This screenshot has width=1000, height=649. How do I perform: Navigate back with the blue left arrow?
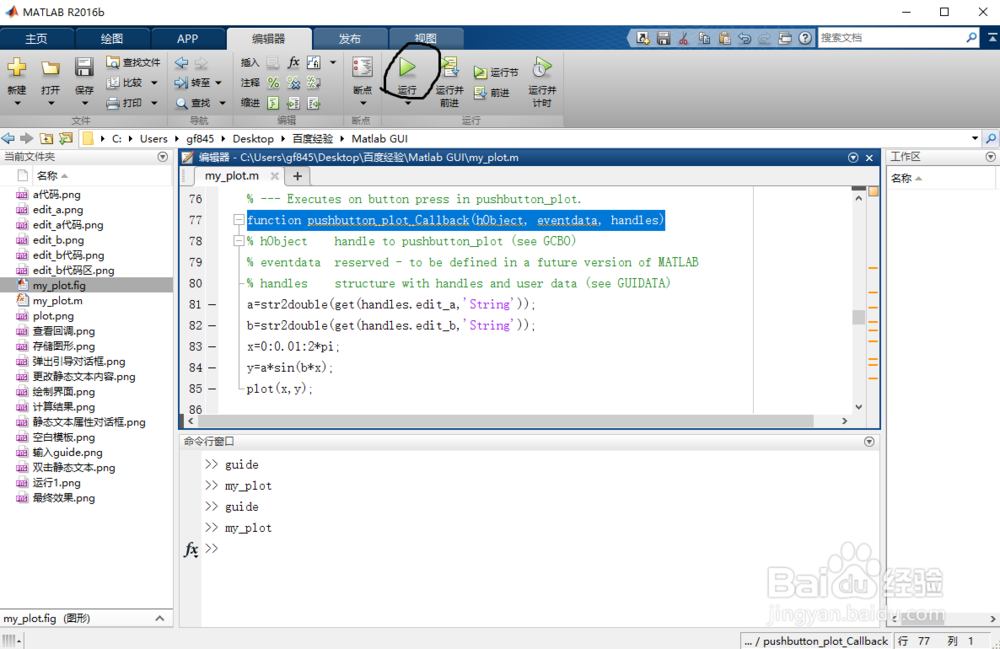182,62
